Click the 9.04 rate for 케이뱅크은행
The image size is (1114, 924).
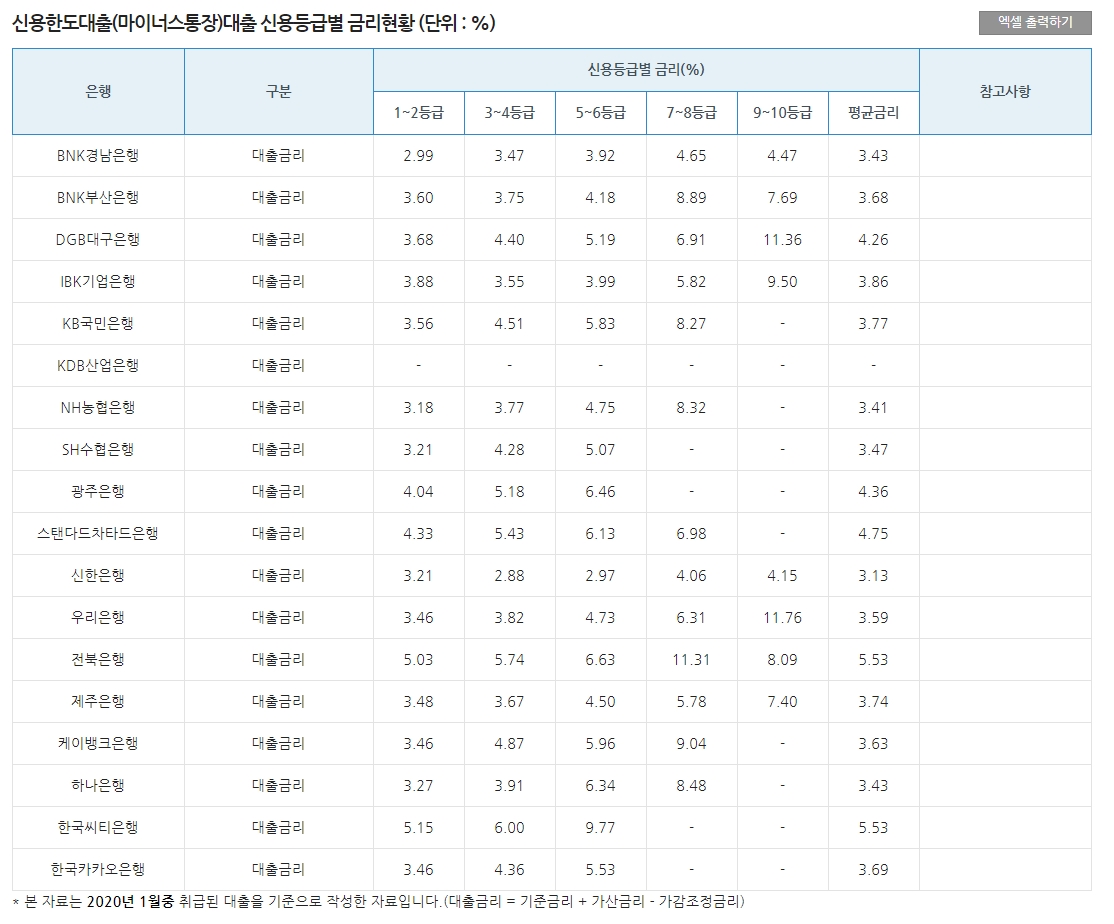coord(691,742)
